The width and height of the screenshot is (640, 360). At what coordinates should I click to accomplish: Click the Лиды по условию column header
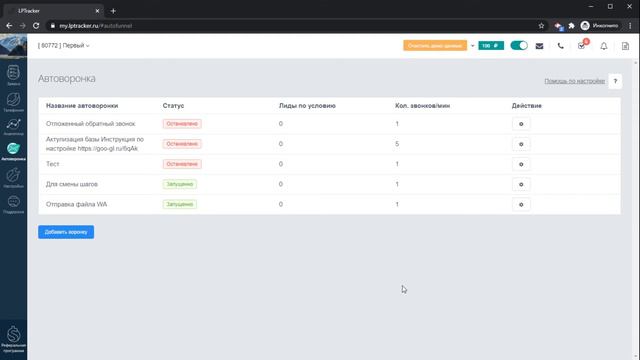point(307,106)
